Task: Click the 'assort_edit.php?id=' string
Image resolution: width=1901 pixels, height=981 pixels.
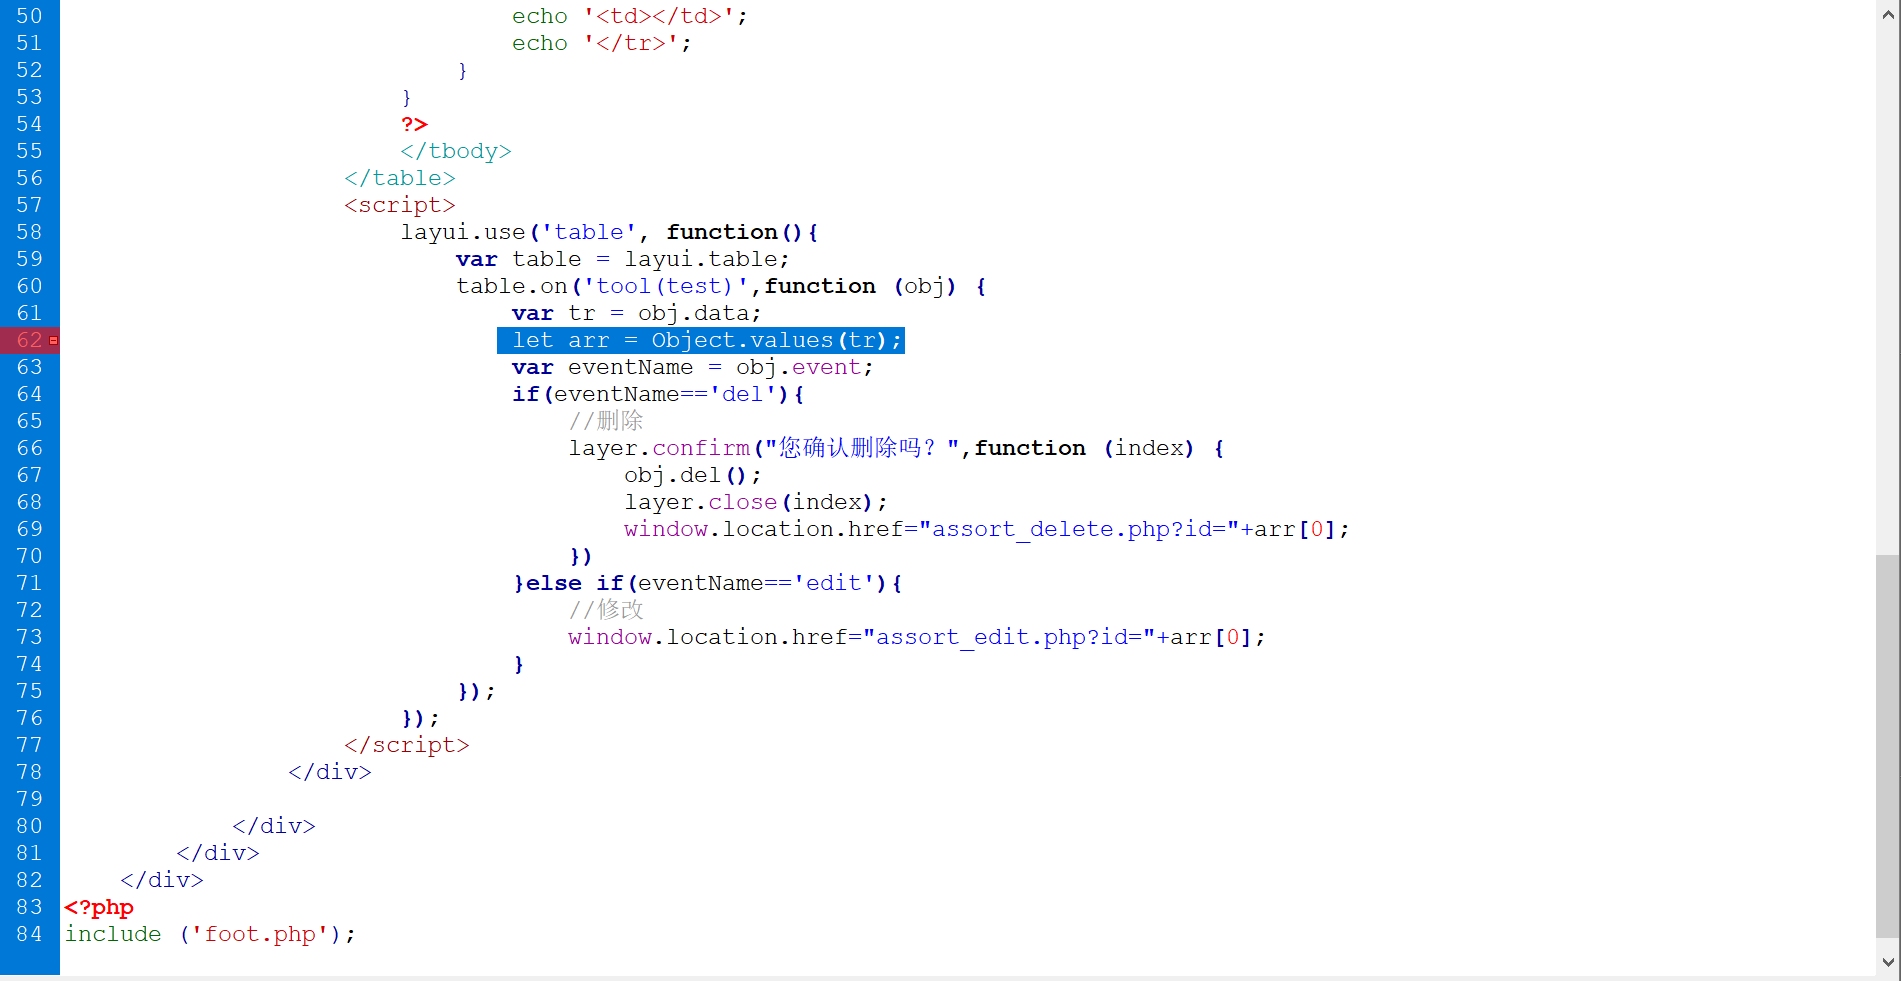Action: (1010, 637)
